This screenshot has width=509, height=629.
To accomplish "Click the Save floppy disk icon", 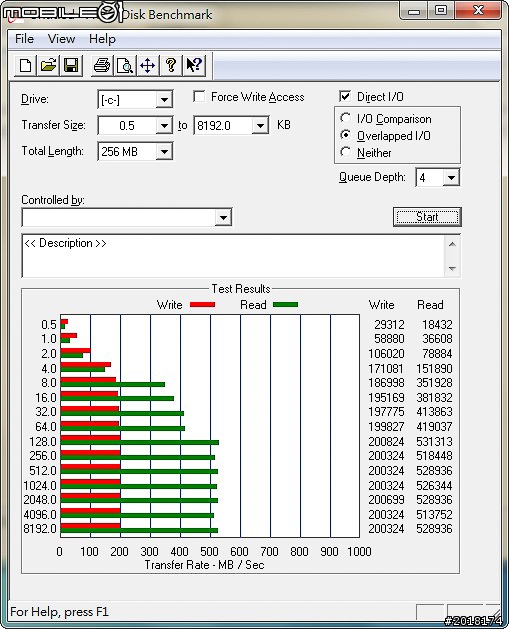I will pos(71,65).
